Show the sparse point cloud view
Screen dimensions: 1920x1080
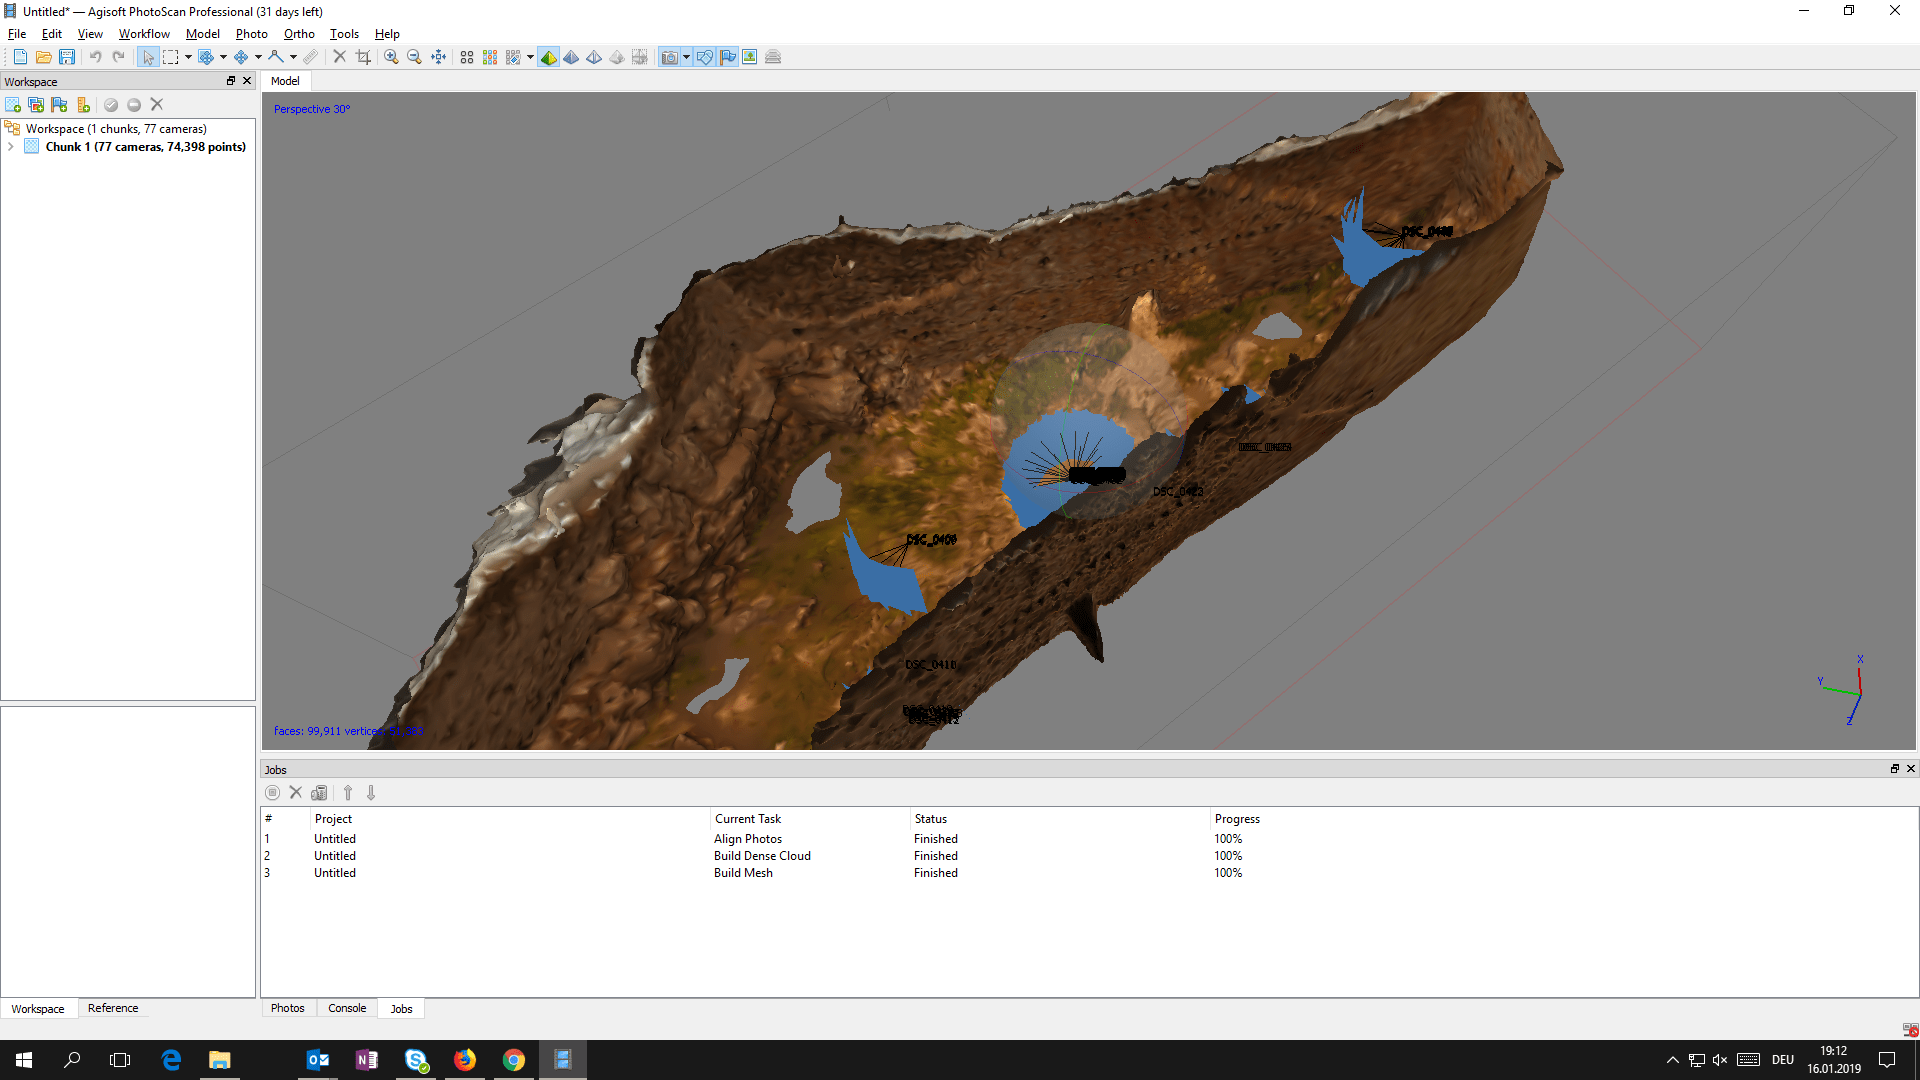point(466,57)
